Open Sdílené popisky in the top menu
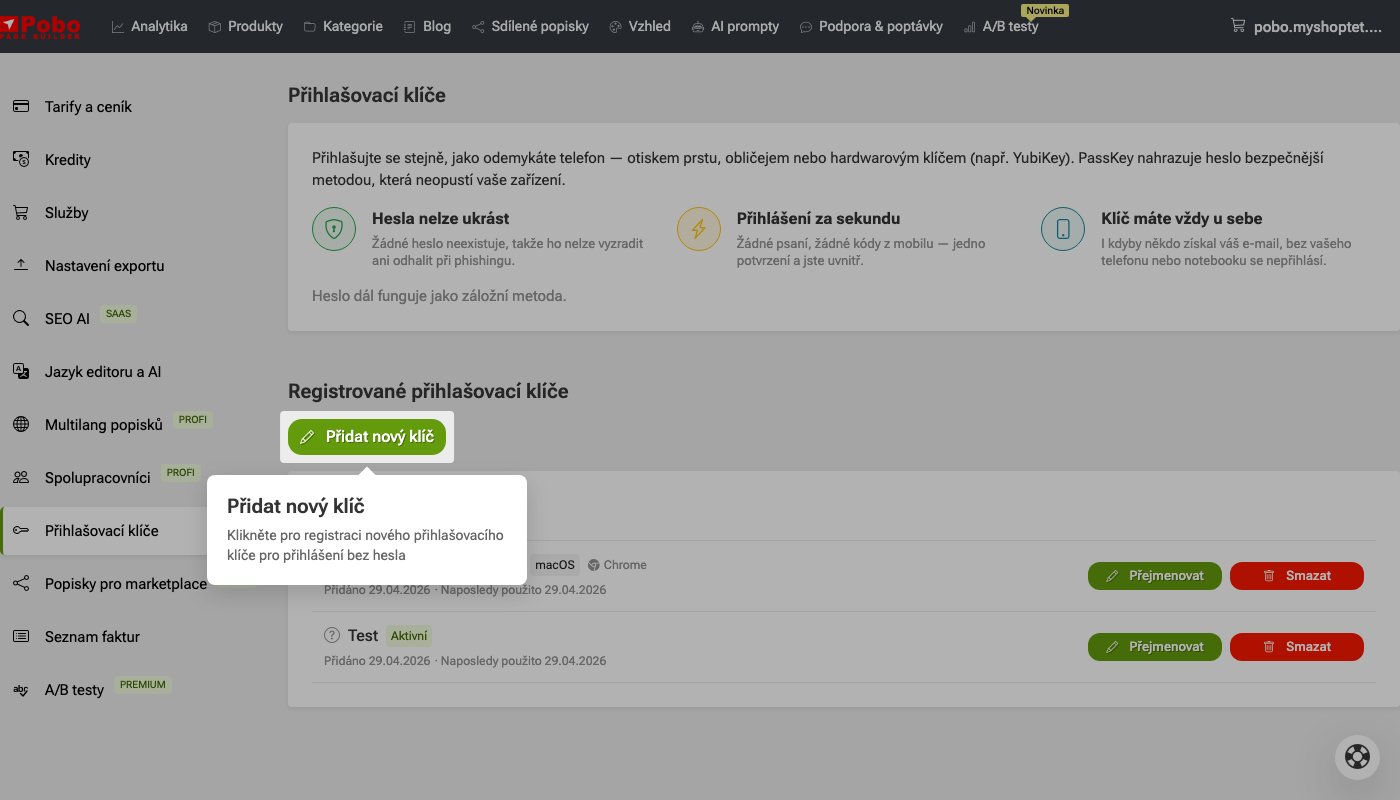The height and width of the screenshot is (800, 1400). [530, 26]
